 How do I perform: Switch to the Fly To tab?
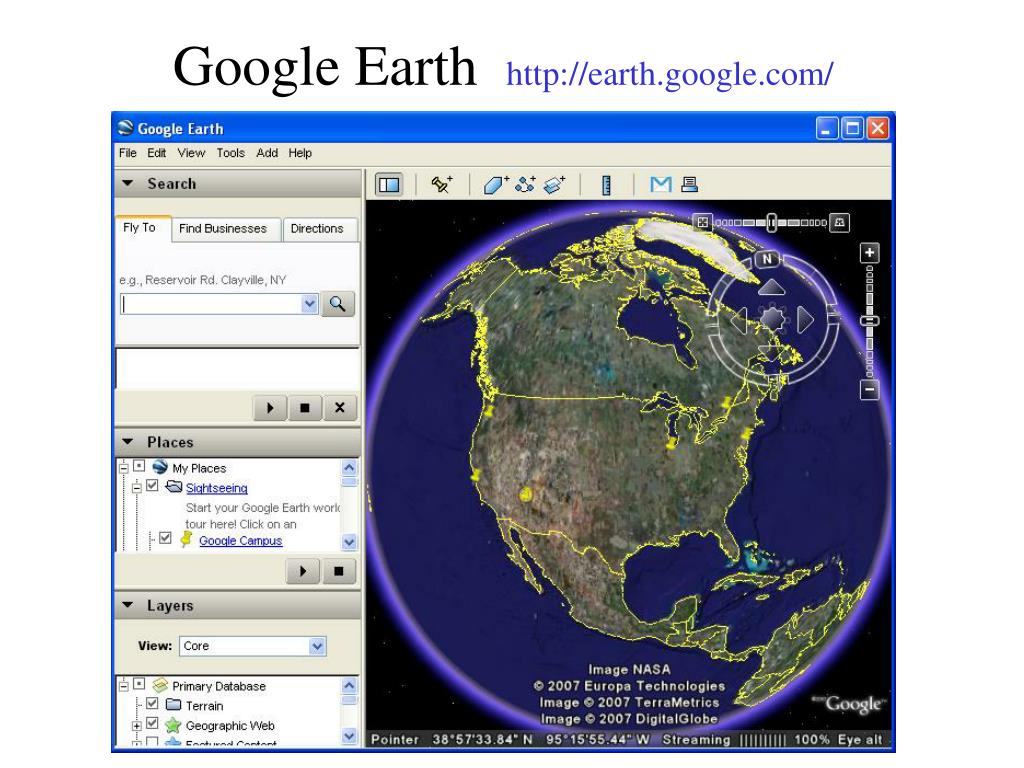(x=140, y=228)
